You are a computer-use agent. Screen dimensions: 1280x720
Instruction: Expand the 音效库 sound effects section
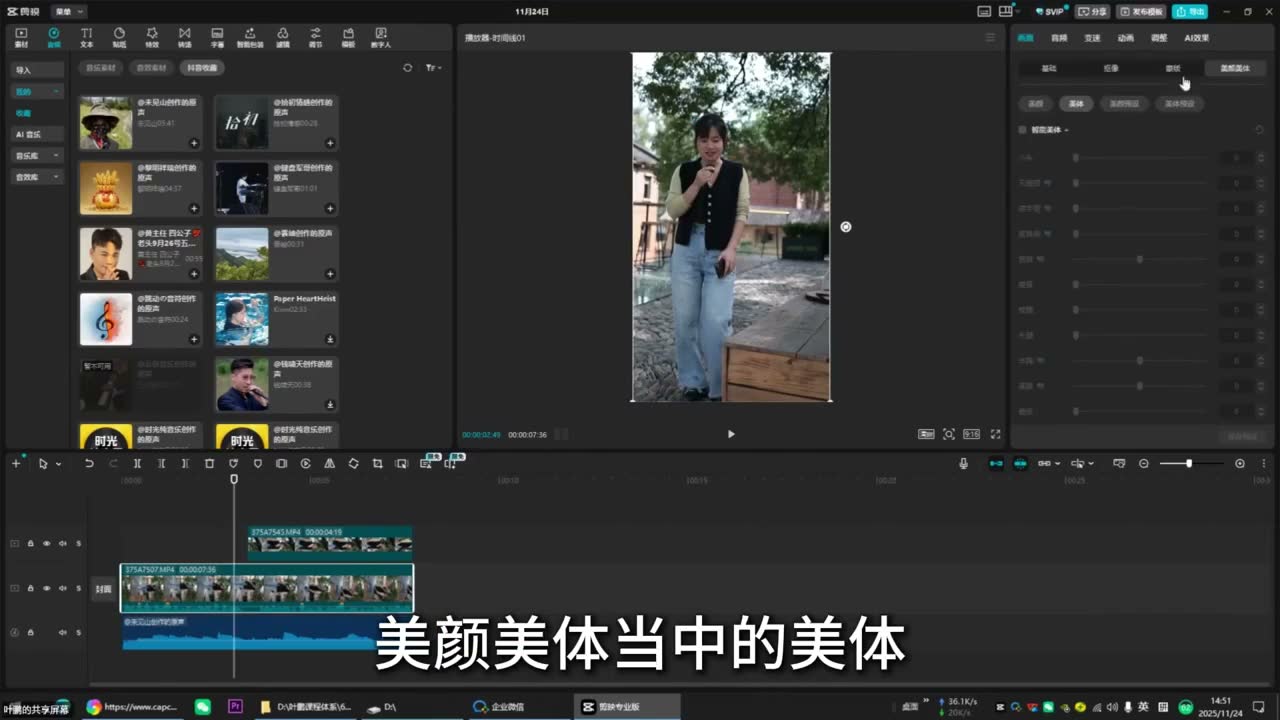(x=37, y=177)
